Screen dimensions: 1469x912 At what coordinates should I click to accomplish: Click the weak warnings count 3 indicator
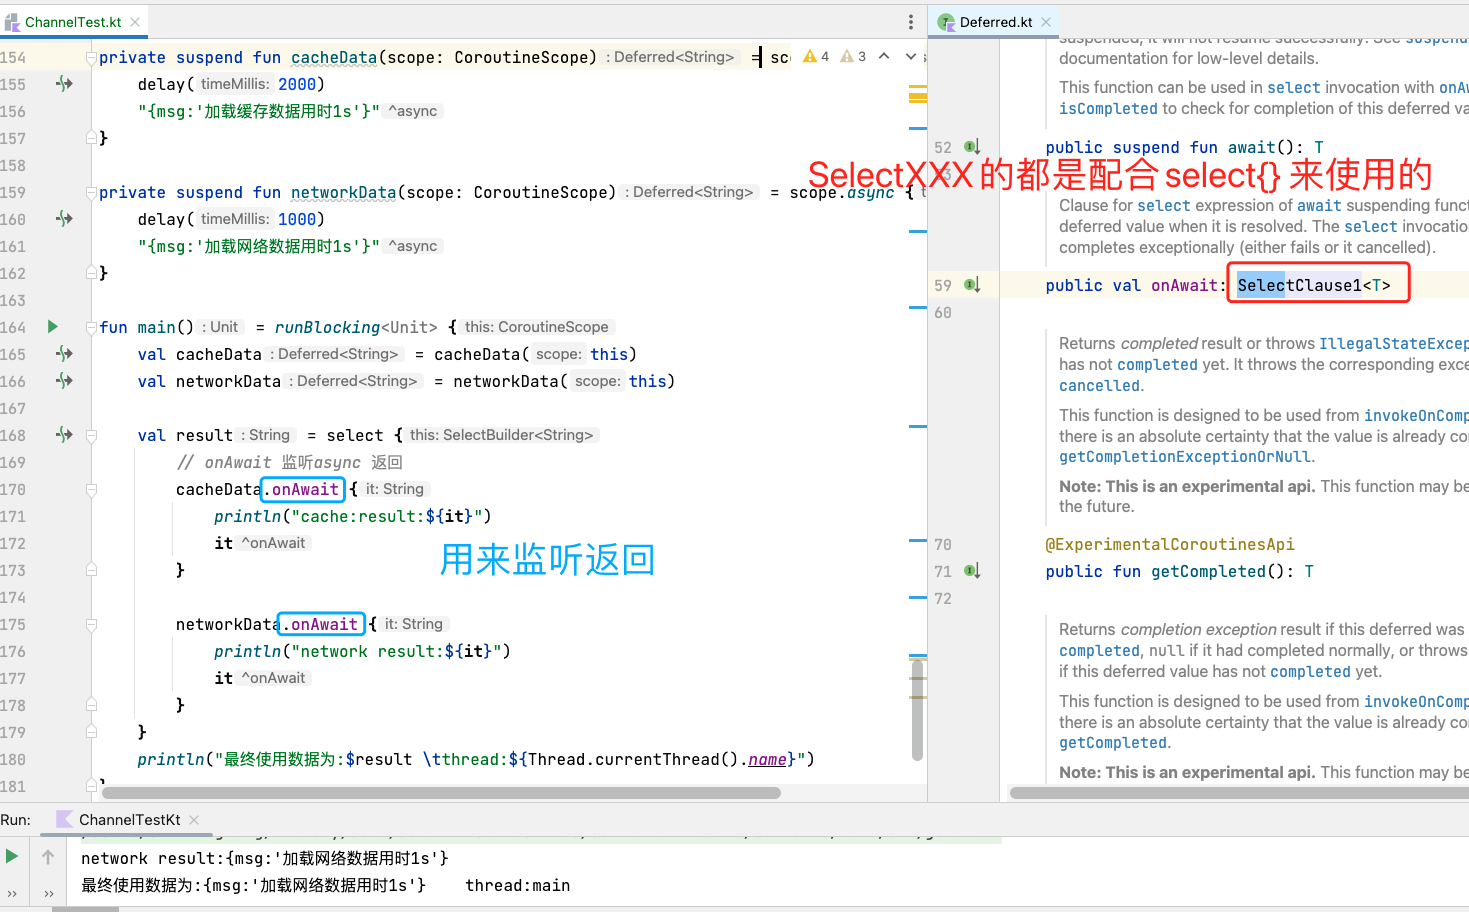853,56
